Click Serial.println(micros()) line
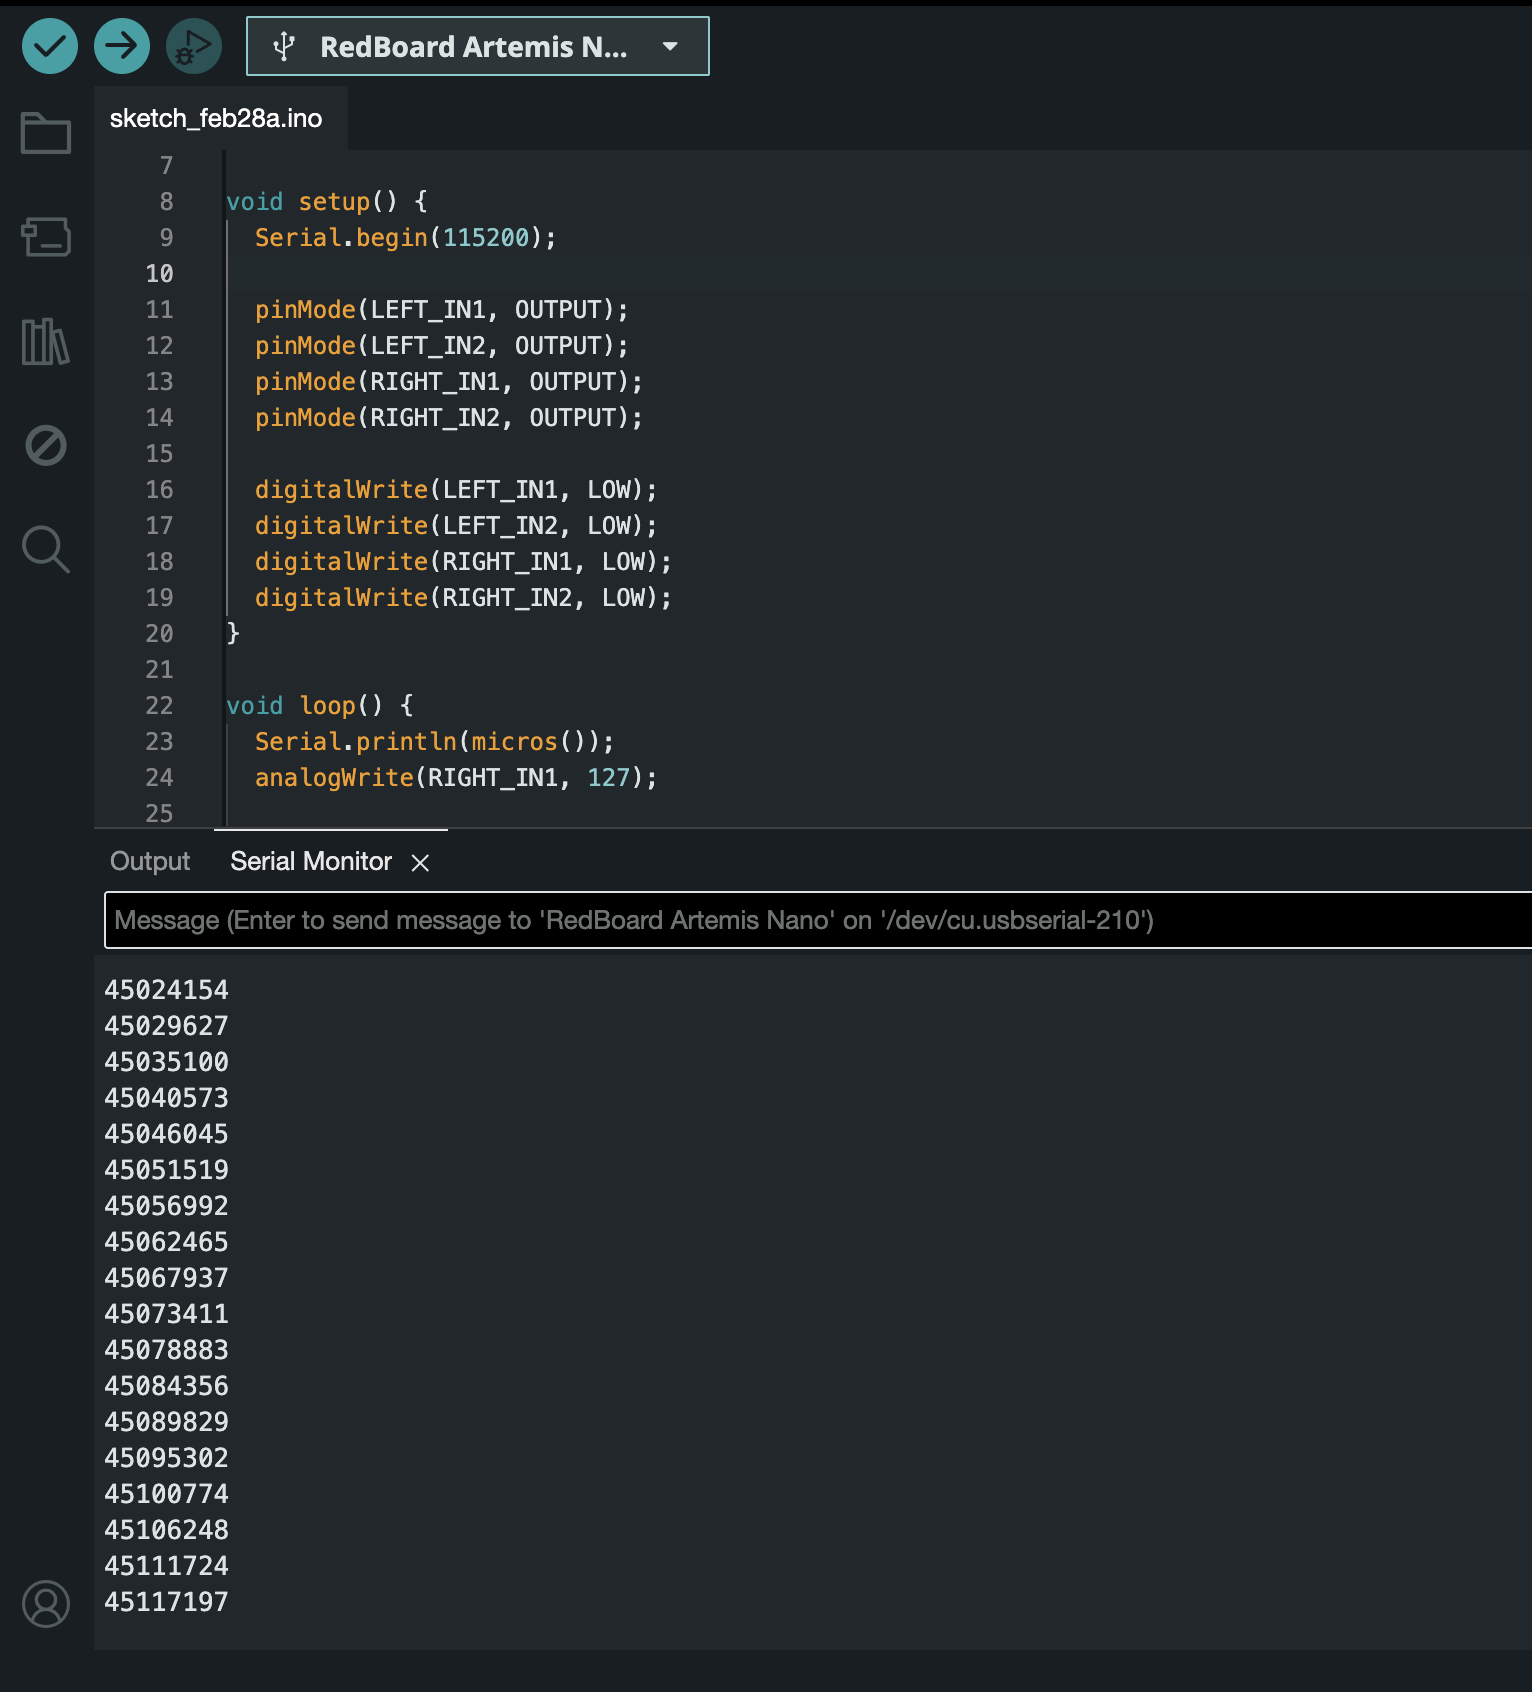 click(434, 741)
